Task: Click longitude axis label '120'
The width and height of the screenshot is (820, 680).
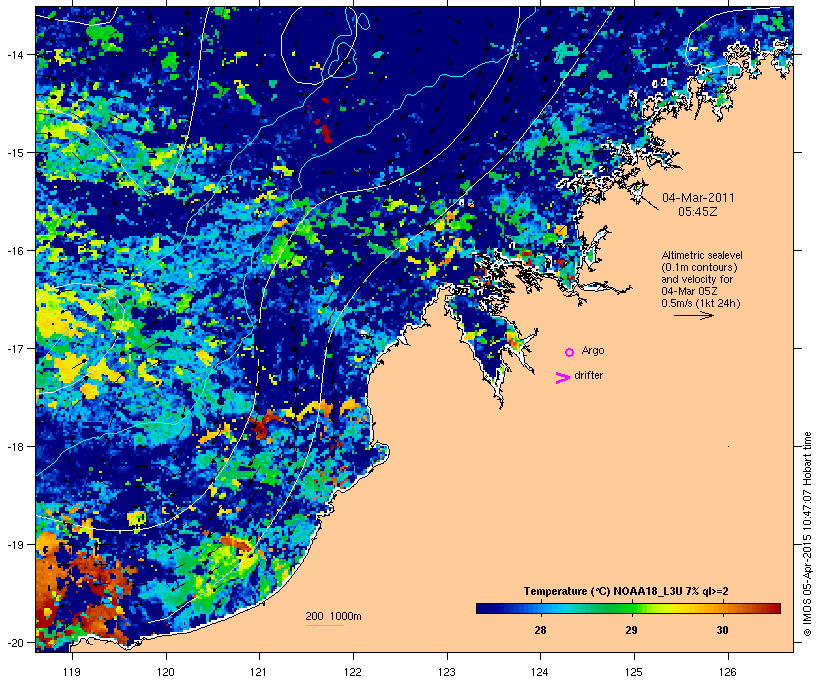Action: [x=166, y=672]
